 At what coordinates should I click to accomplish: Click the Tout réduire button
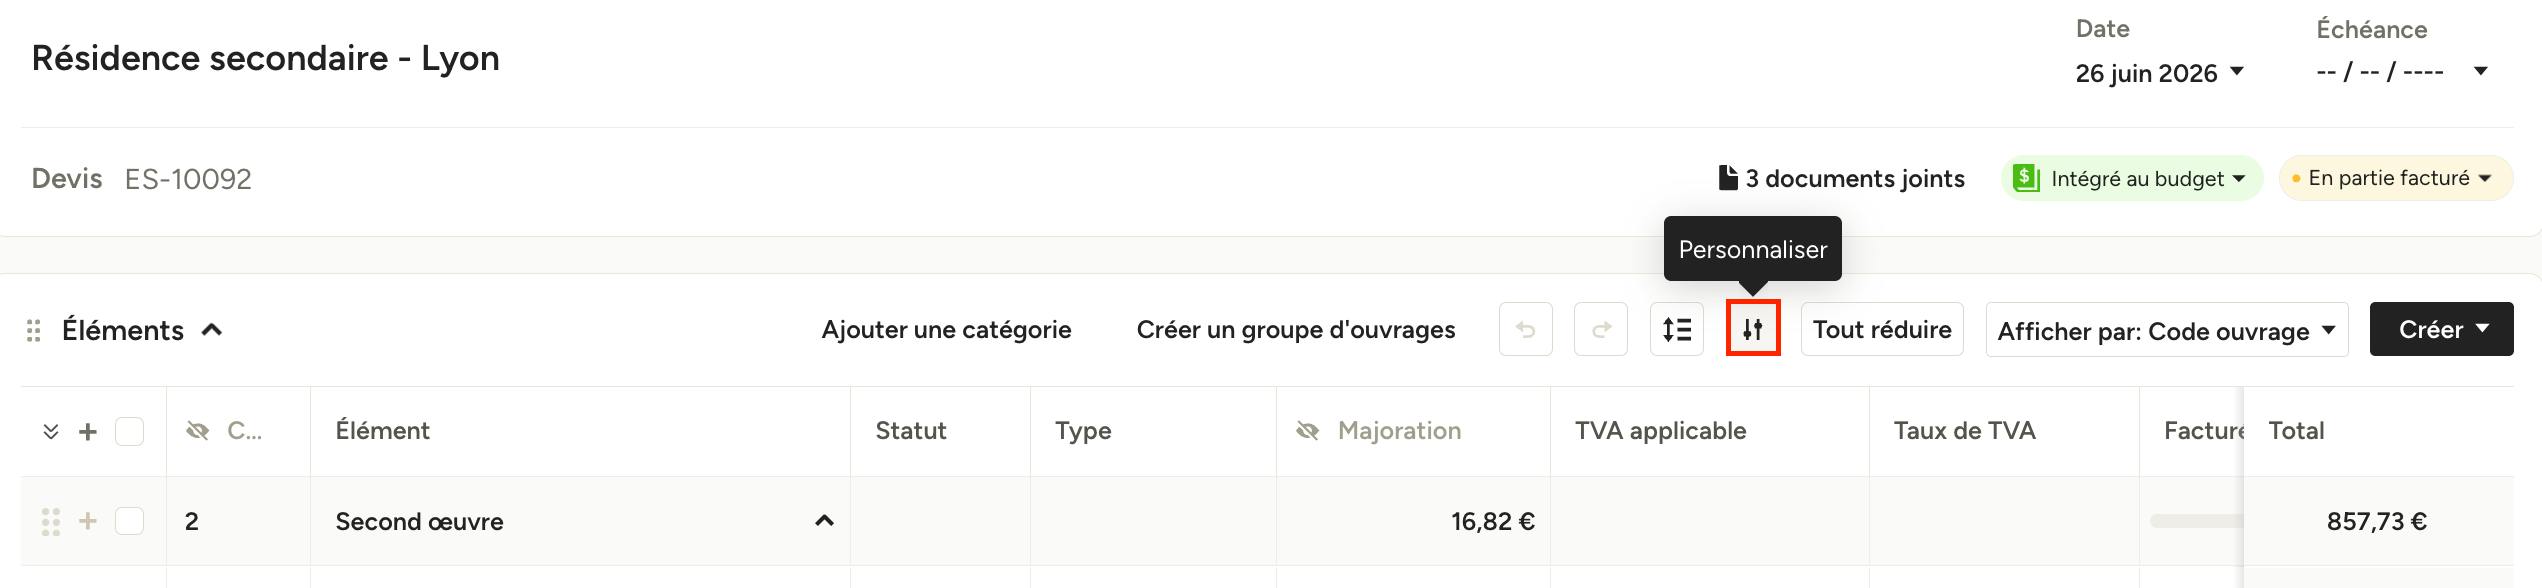tap(1882, 329)
